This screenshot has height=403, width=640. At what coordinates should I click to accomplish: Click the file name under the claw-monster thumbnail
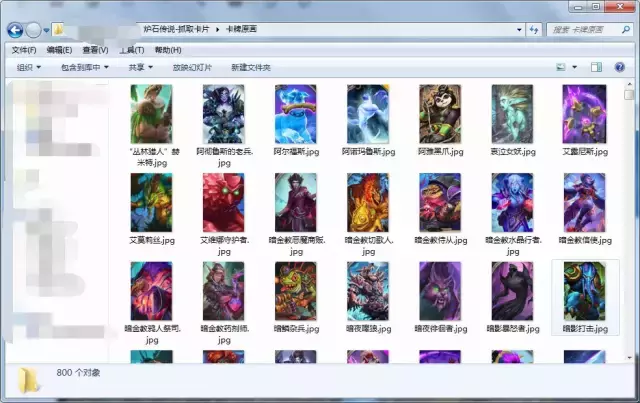tap(152, 334)
